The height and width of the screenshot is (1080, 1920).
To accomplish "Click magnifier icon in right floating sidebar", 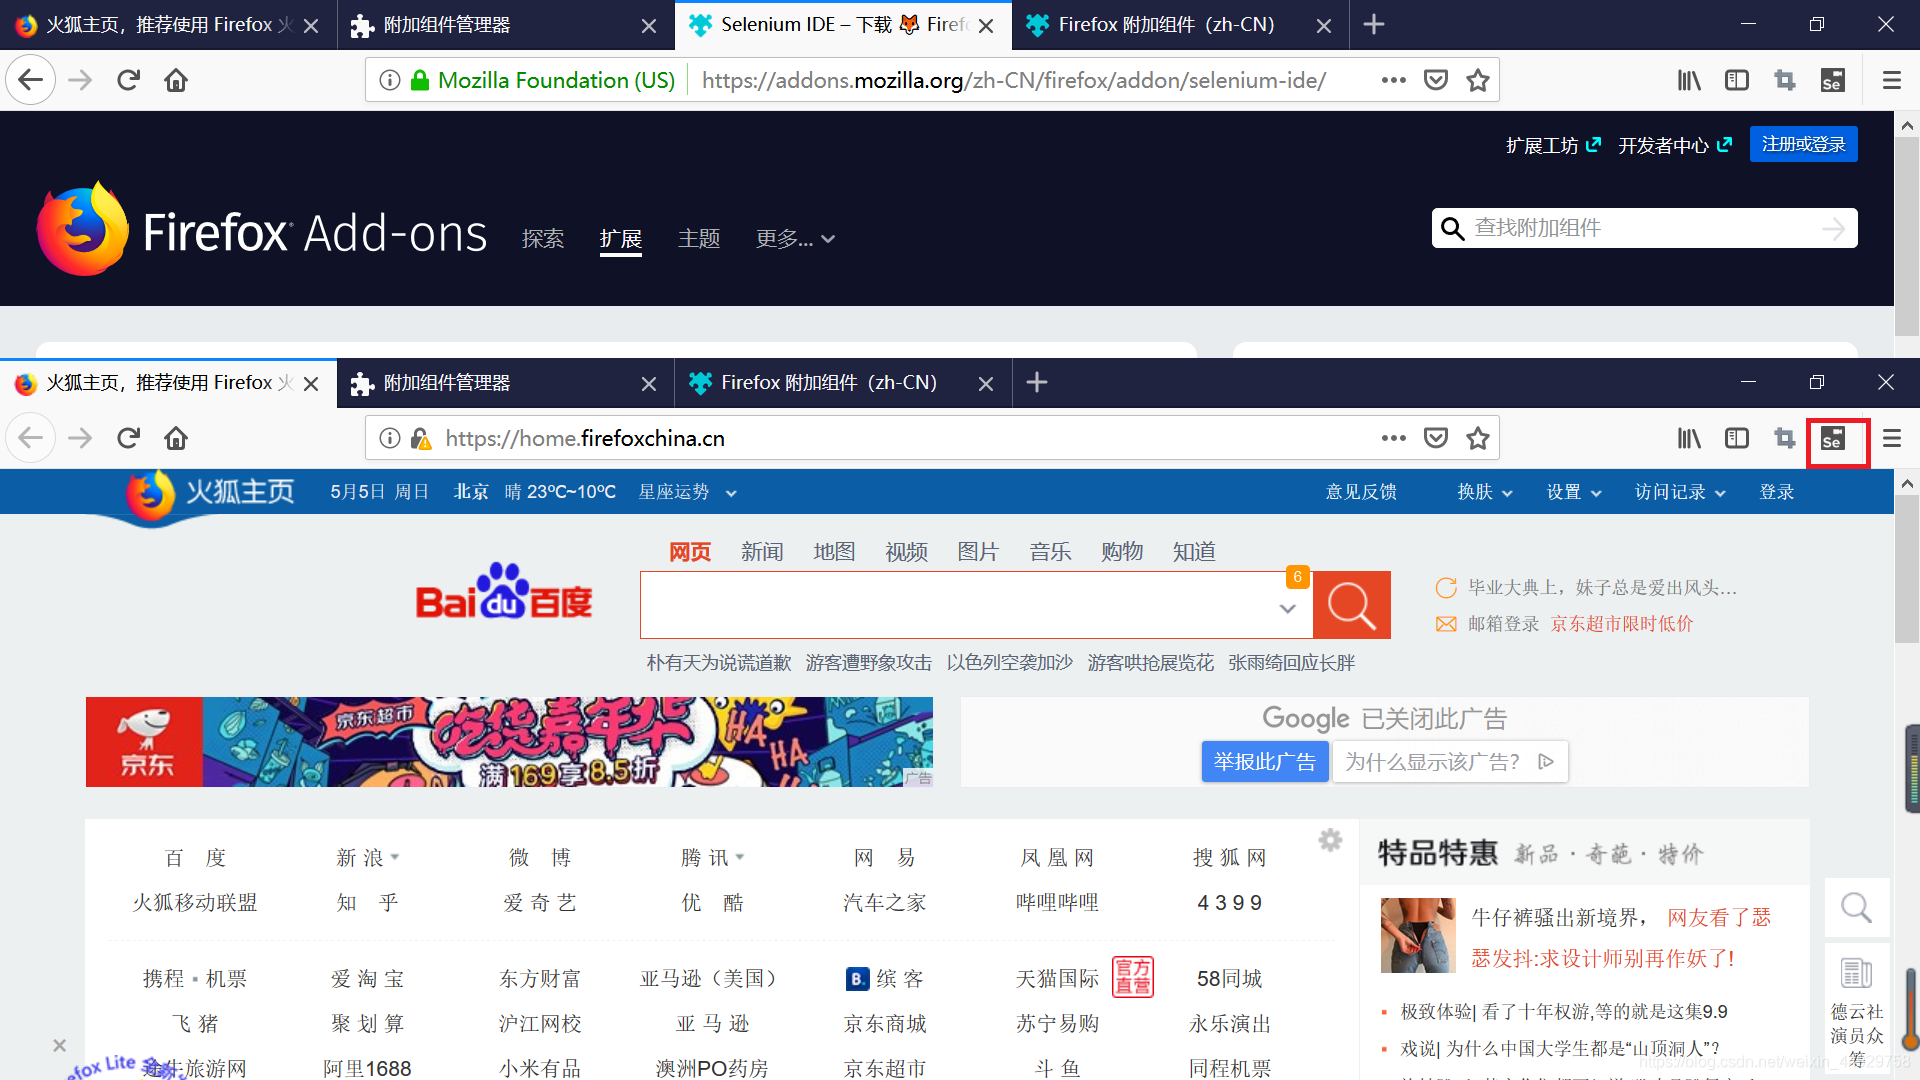I will (1856, 908).
